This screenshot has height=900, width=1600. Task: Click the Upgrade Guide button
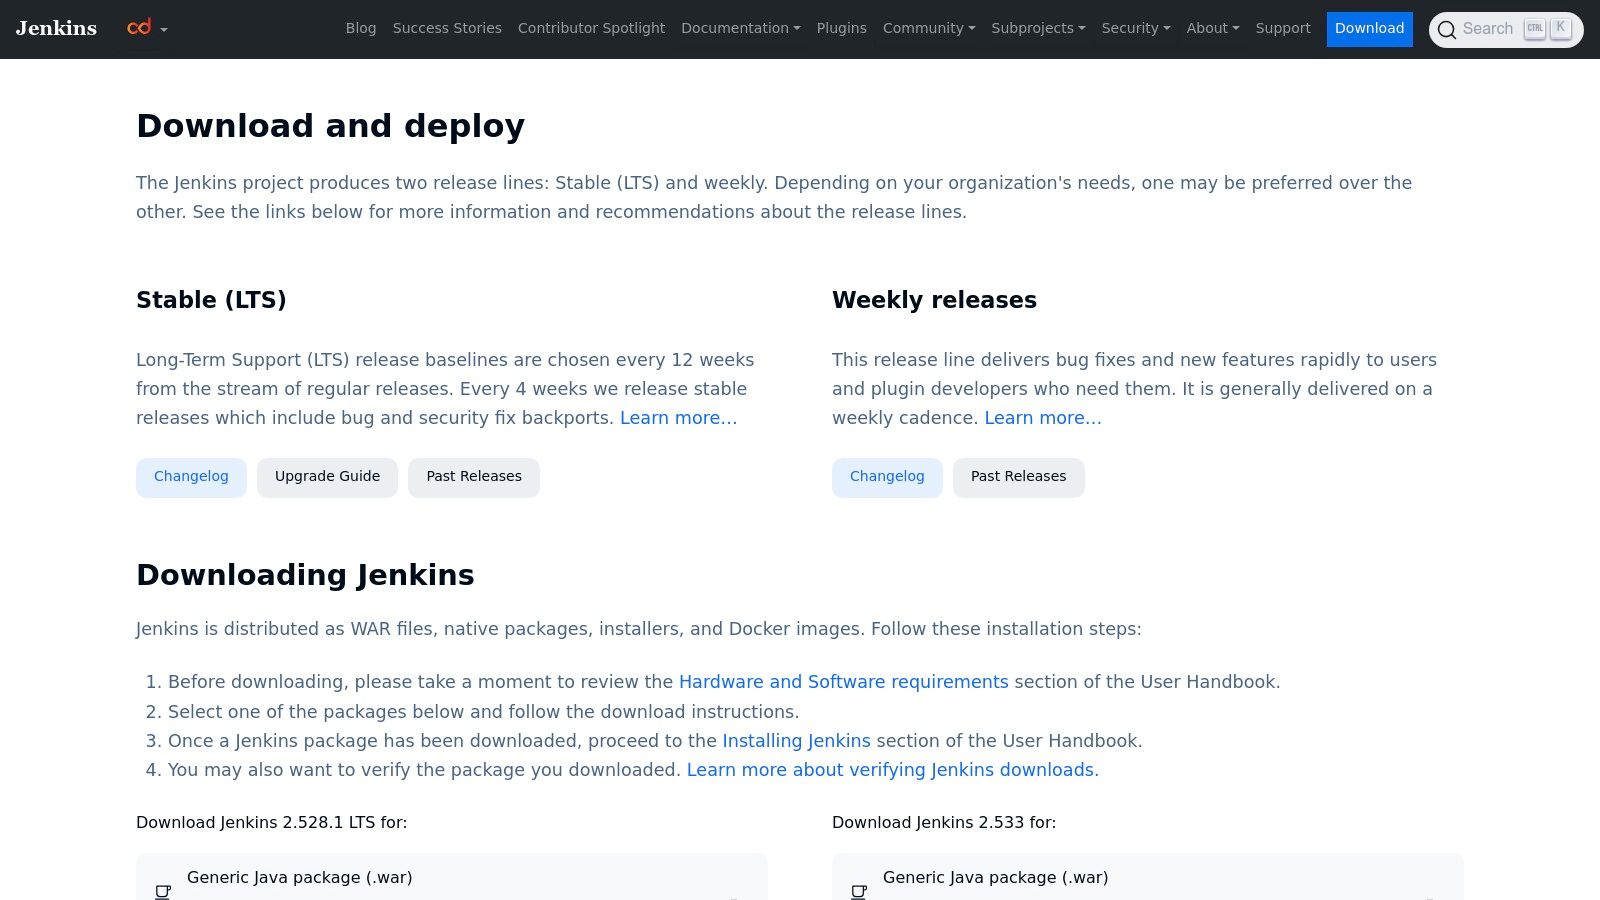coord(327,477)
